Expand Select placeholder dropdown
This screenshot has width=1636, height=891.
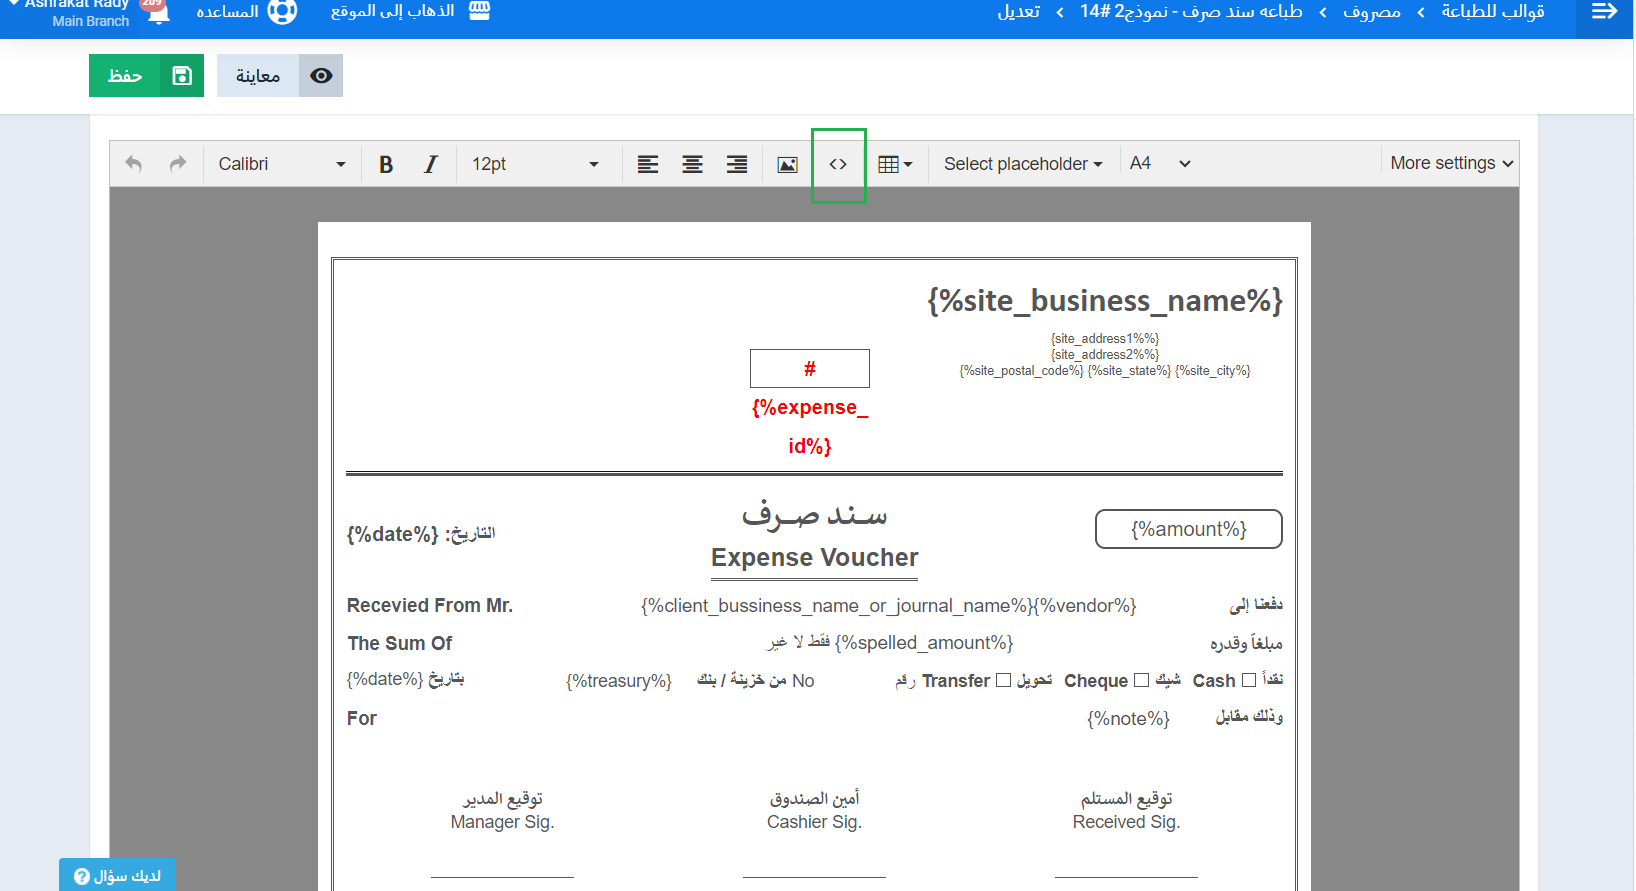pyautogui.click(x=1022, y=164)
